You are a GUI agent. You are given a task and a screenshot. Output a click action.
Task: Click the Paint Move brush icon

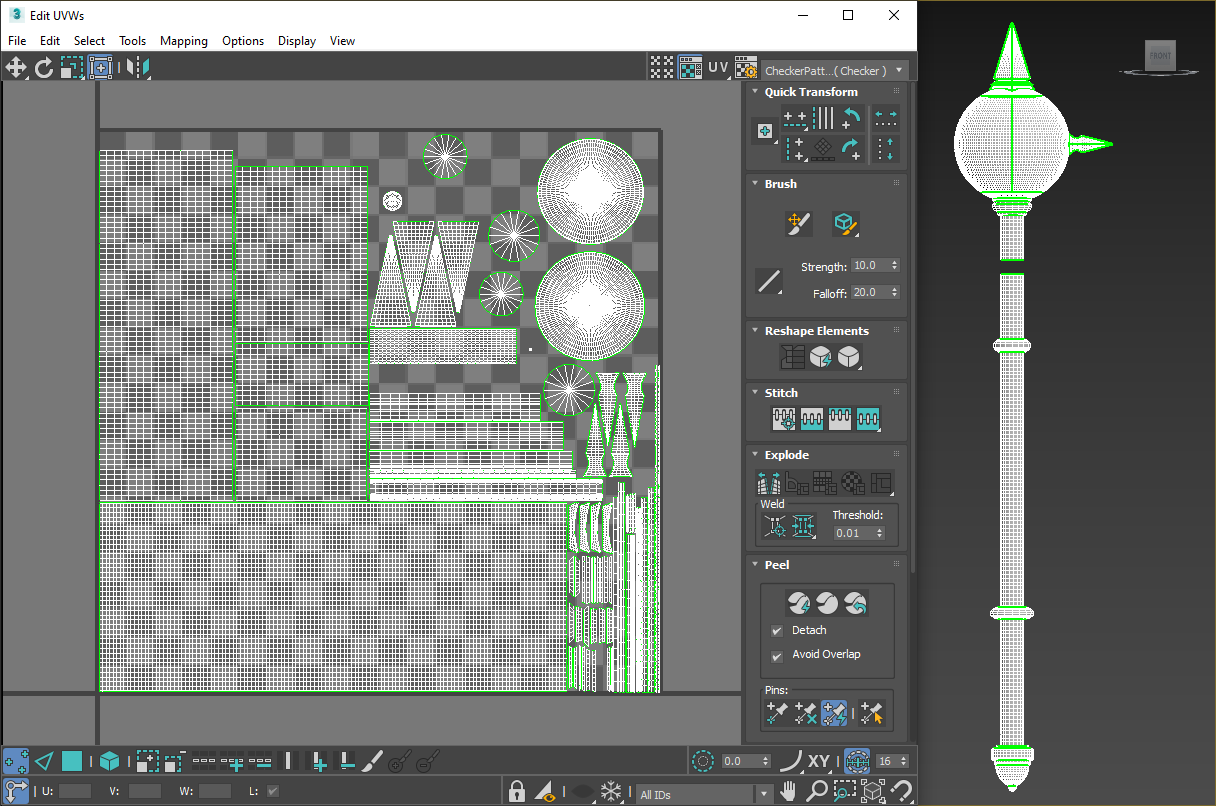[x=797, y=223]
